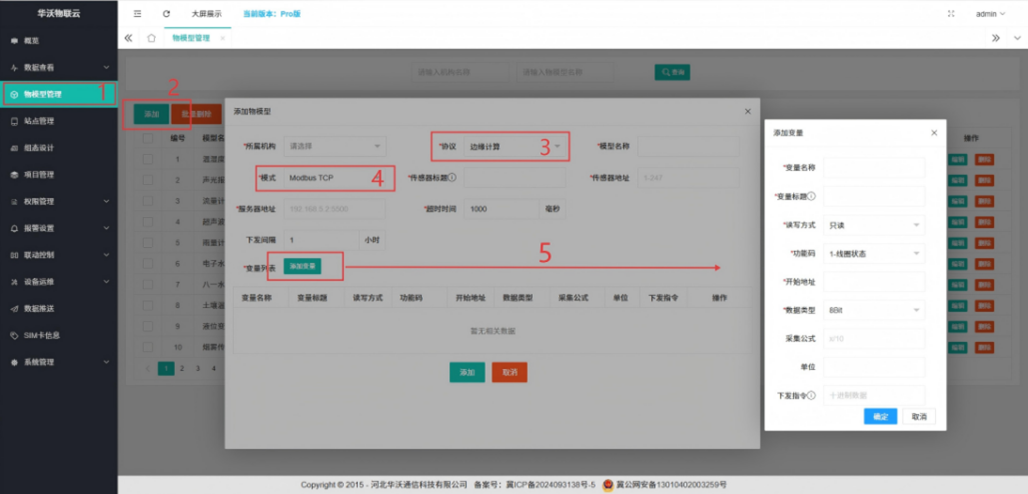Click the refresh icon in top bar

click(x=167, y=14)
